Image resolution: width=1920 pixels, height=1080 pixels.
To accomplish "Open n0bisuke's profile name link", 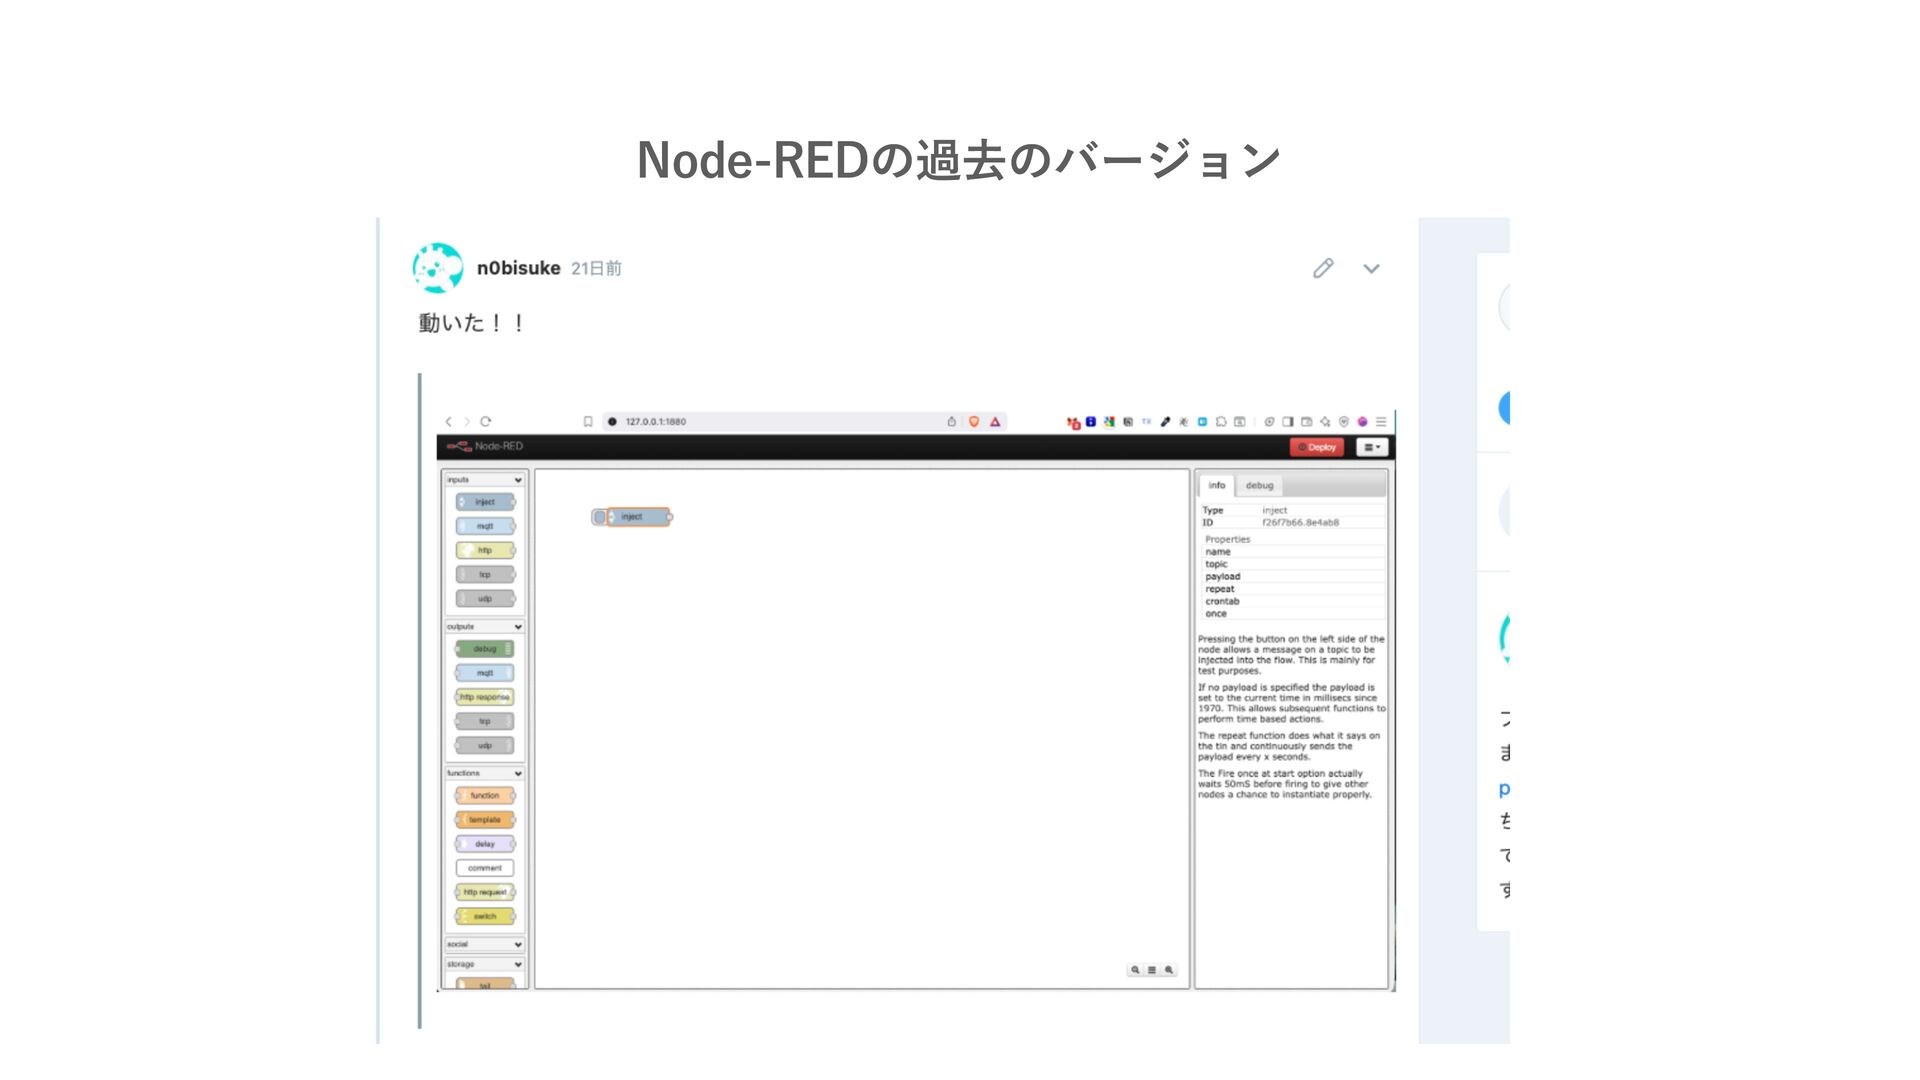I will point(518,268).
